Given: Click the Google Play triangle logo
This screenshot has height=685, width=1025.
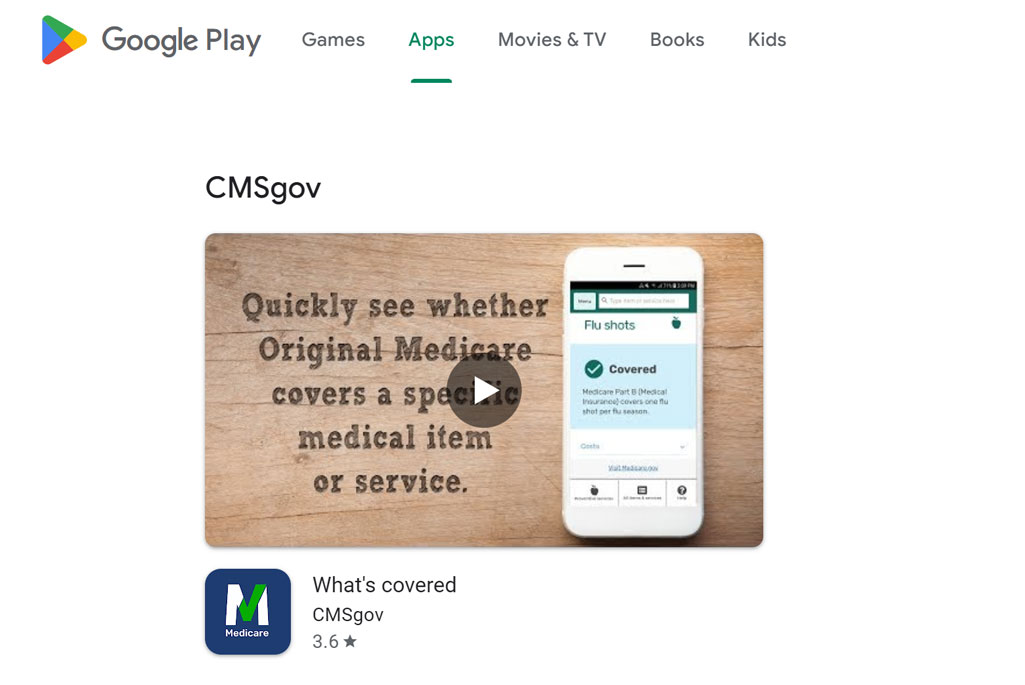Looking at the screenshot, I should tap(63, 40).
